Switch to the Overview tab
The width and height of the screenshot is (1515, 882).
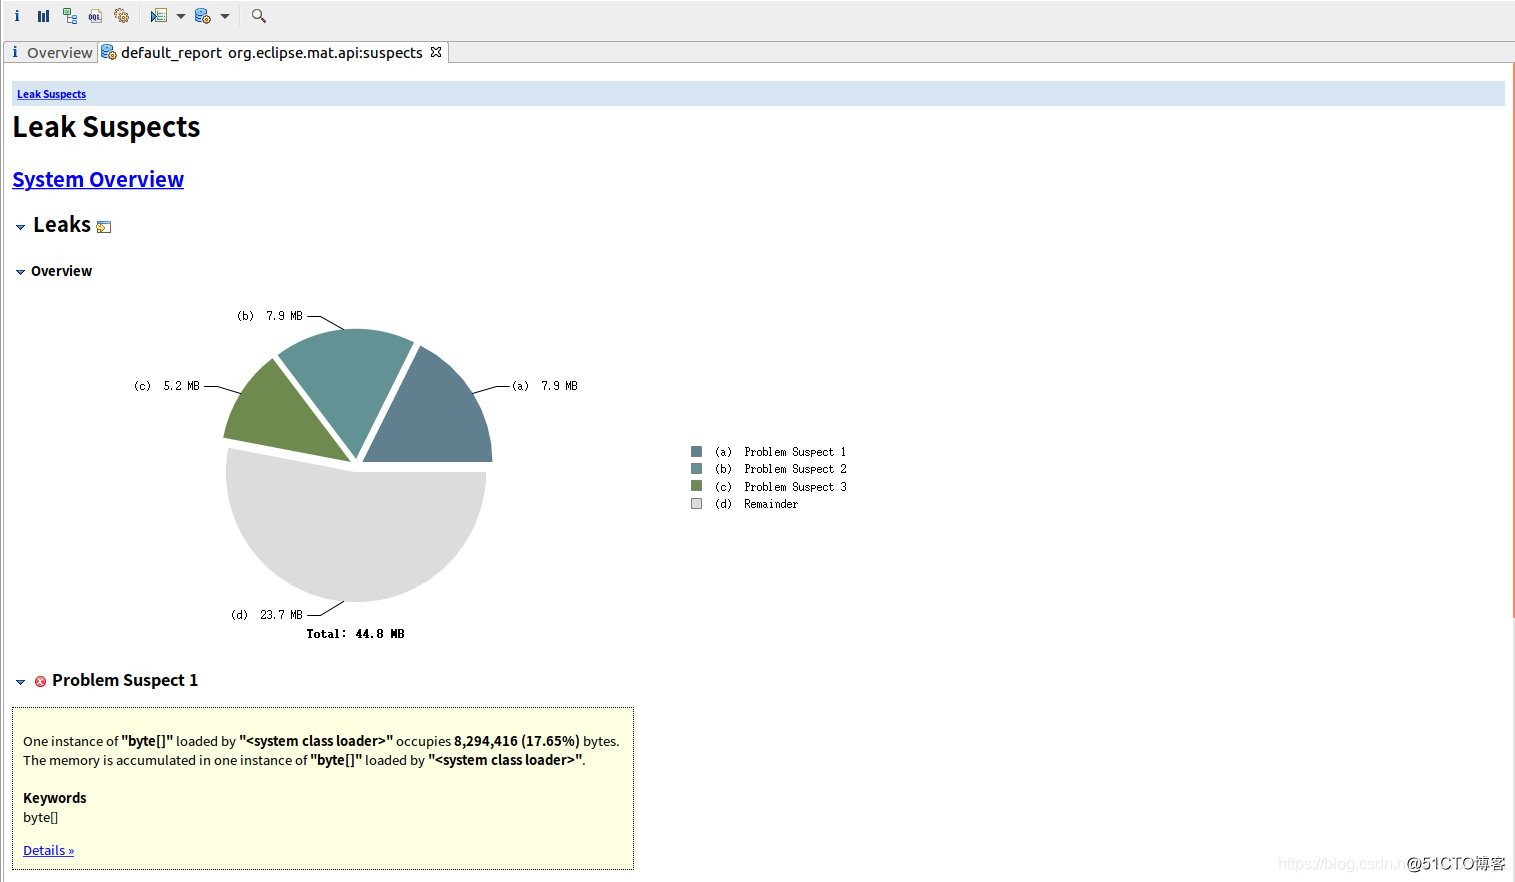point(52,52)
